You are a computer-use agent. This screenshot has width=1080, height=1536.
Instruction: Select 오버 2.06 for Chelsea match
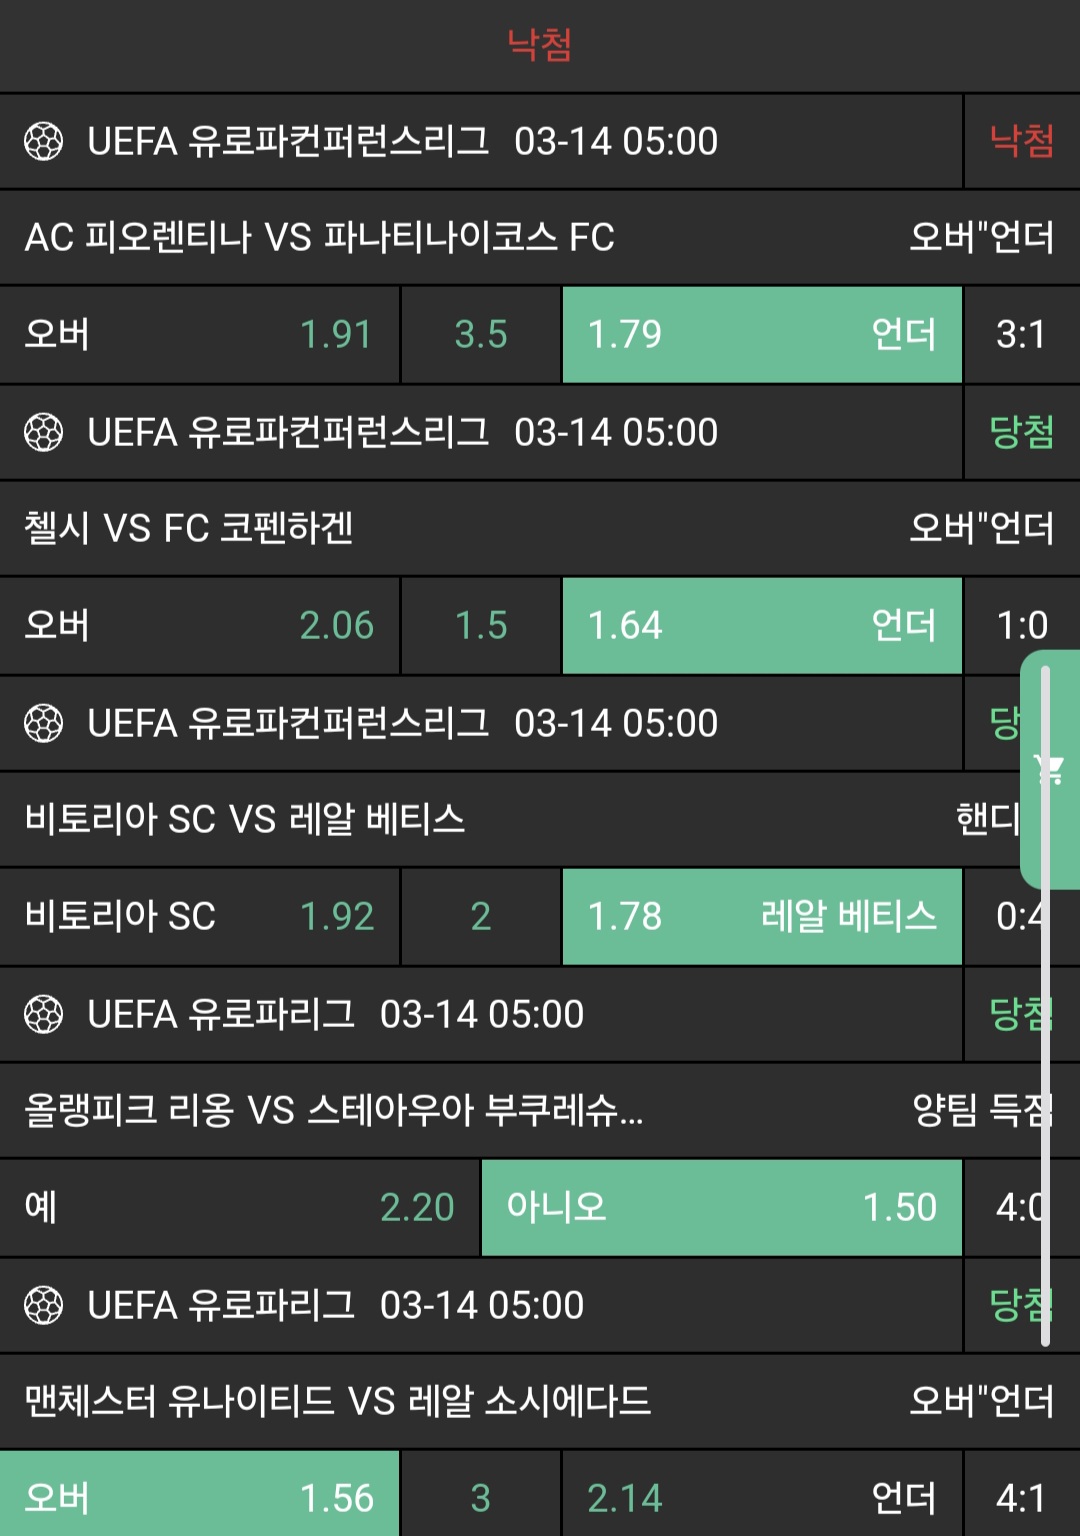tap(200, 626)
